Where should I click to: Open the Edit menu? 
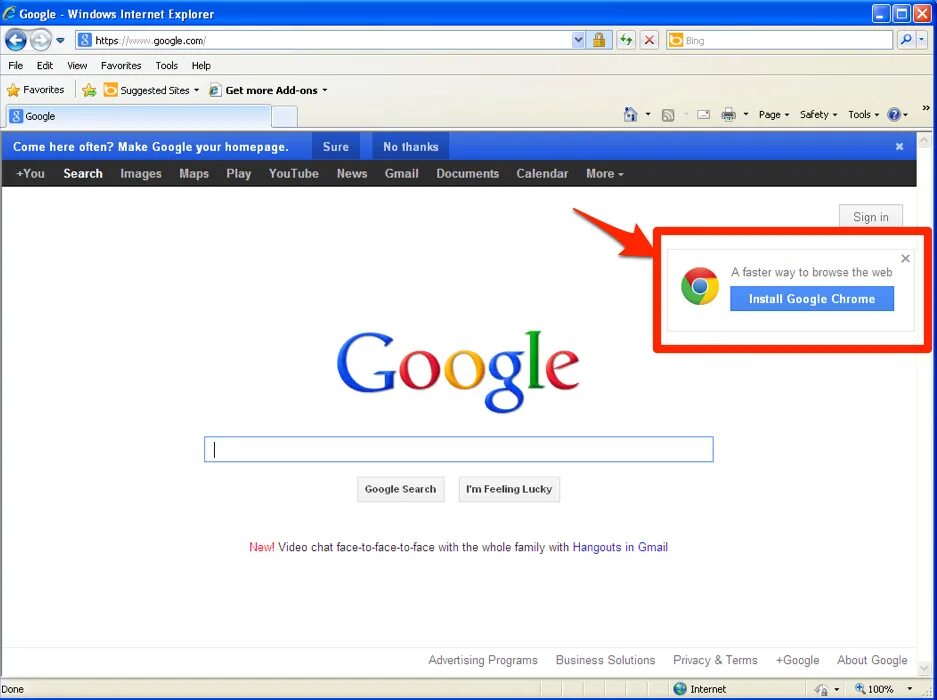45,65
